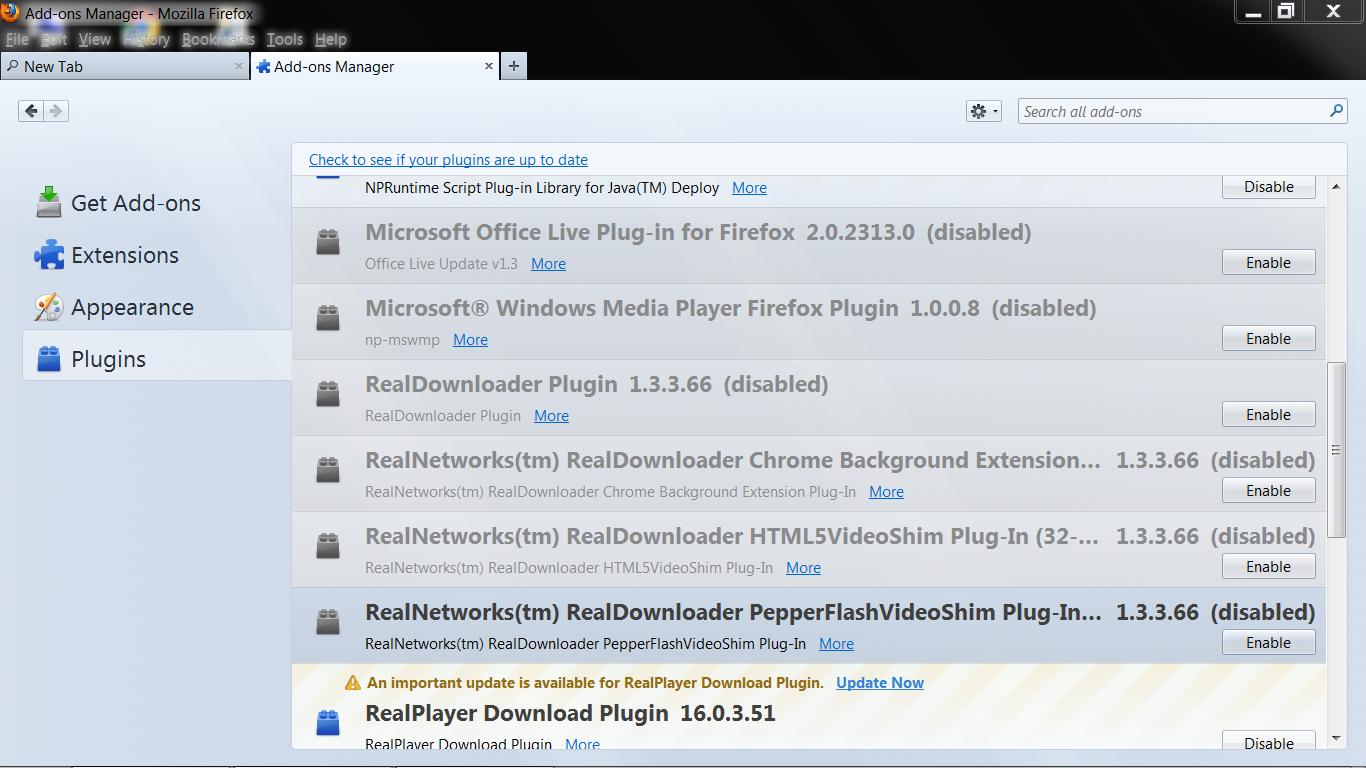Screen dimensions: 1366x768
Task: Open the View menu
Action: tap(94, 40)
